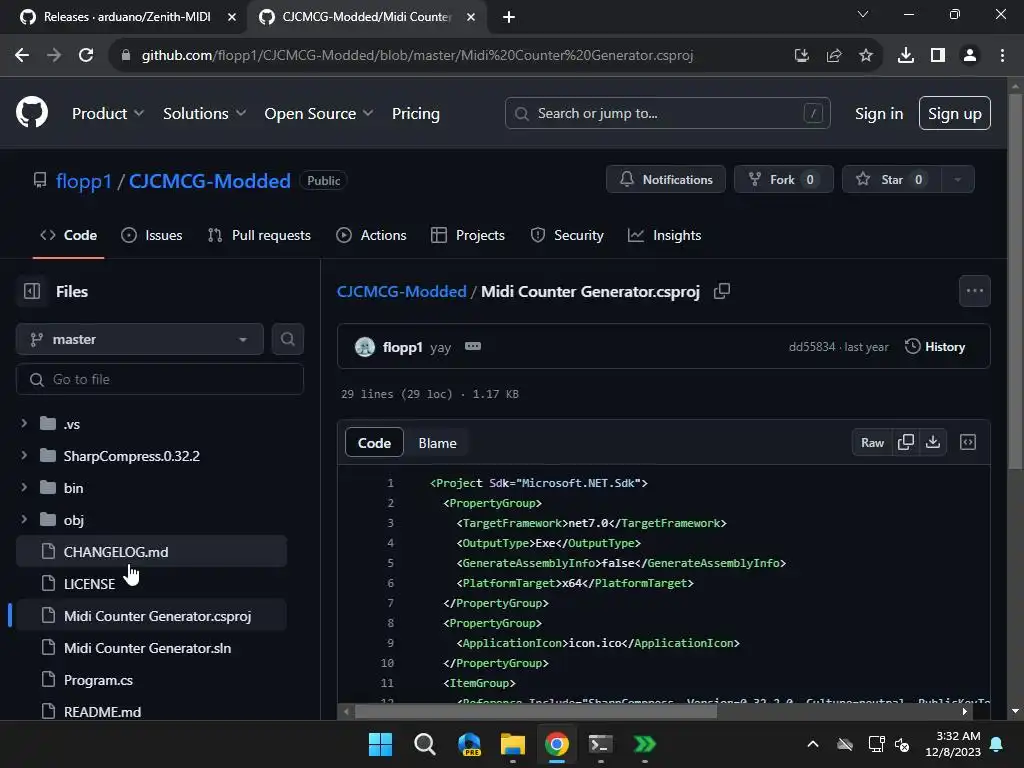Expand the Open Source menu
The height and width of the screenshot is (768, 1024).
click(319, 113)
